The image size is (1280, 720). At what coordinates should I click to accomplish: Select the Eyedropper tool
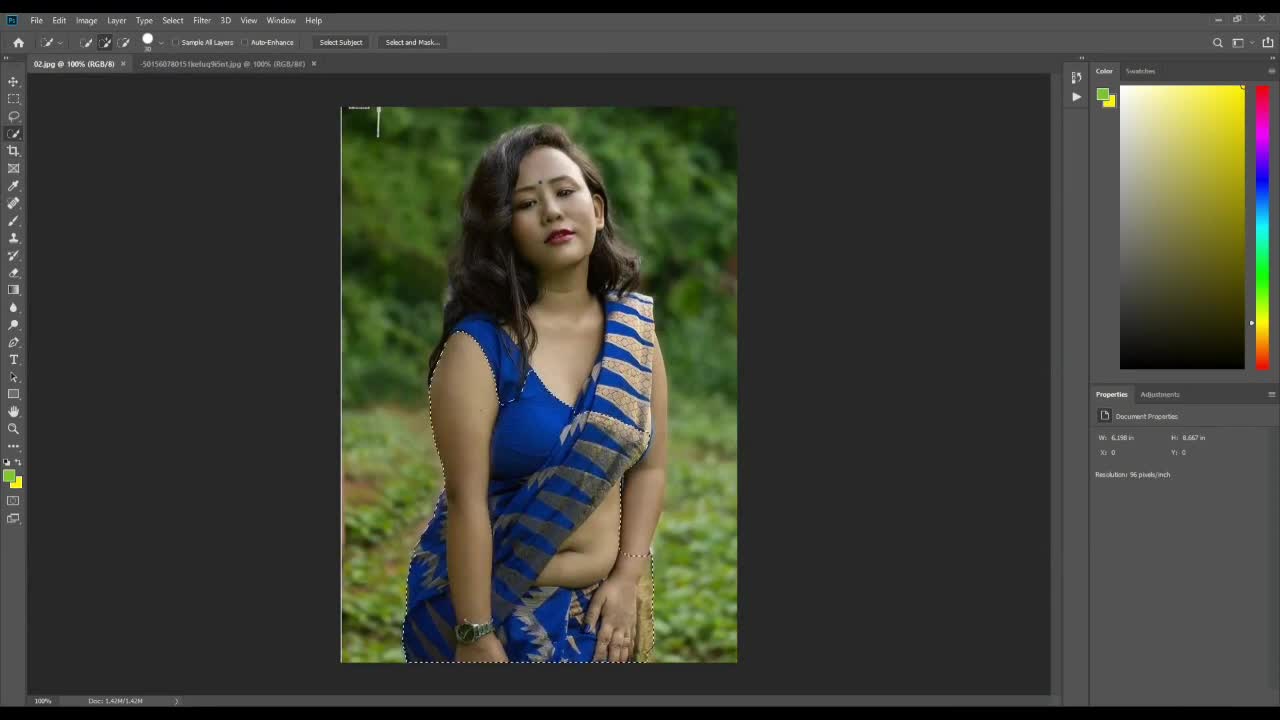(x=13, y=186)
